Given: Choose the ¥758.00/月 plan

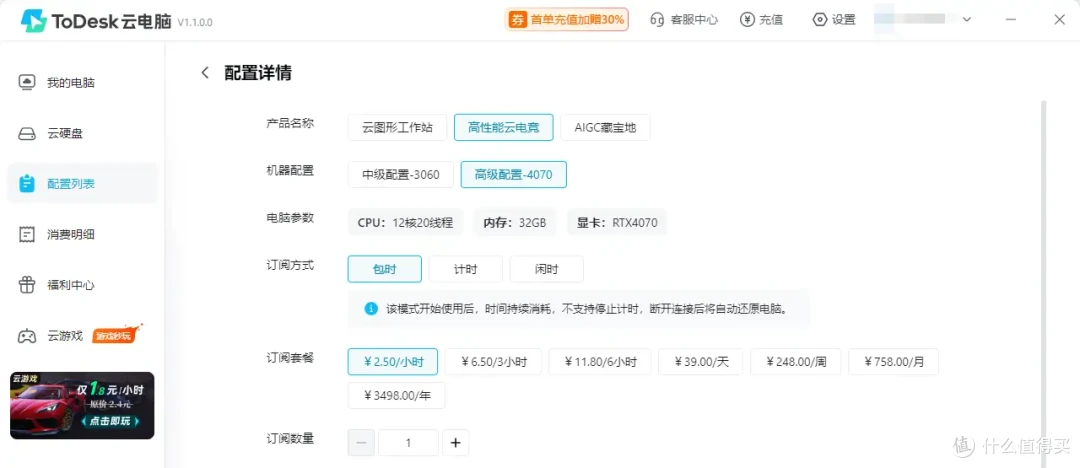Looking at the screenshot, I should click(893, 362).
